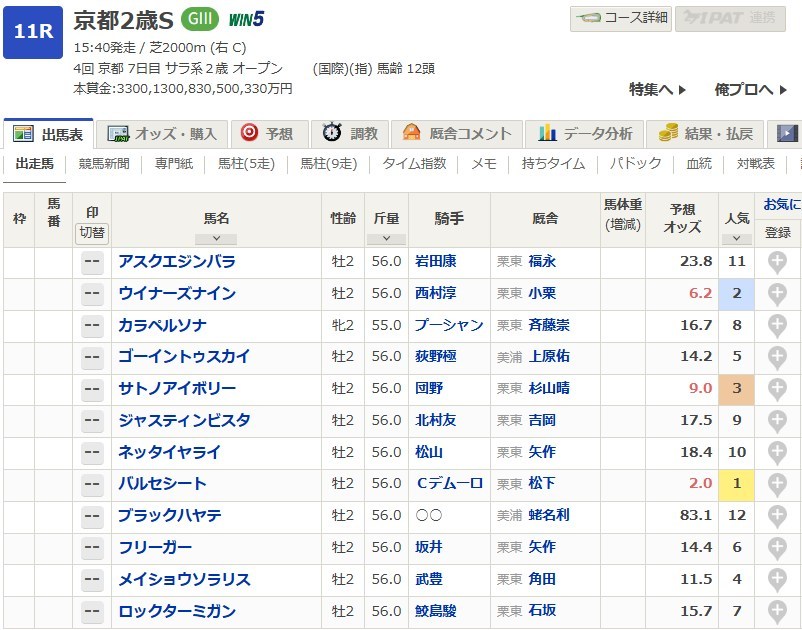Open the video icon tab at far right
This screenshot has height=630, width=802.
pos(788,133)
